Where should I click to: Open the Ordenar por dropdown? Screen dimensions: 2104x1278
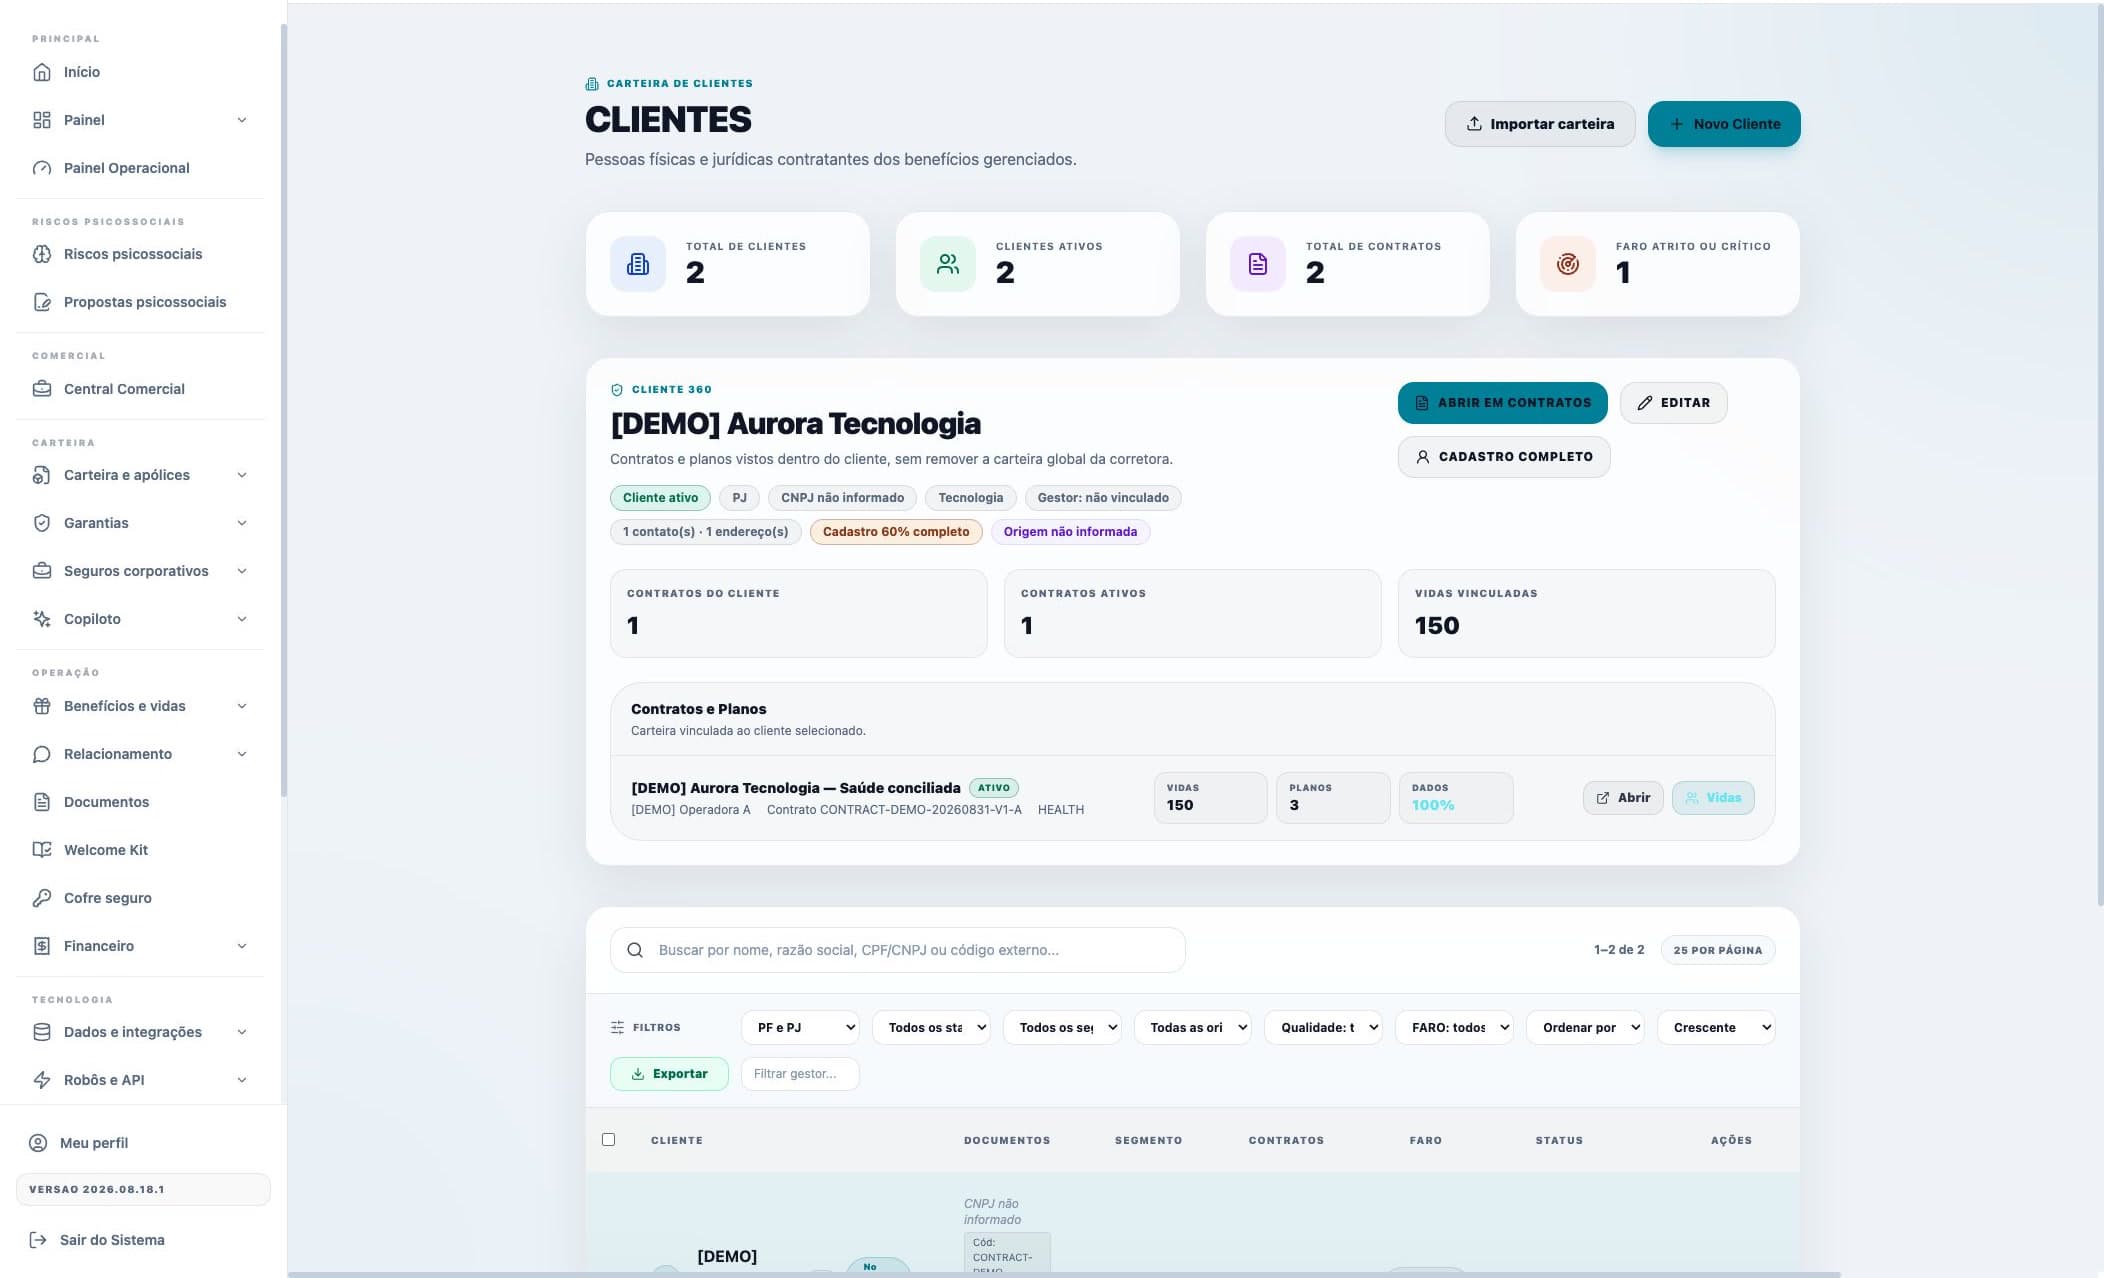point(1586,1027)
